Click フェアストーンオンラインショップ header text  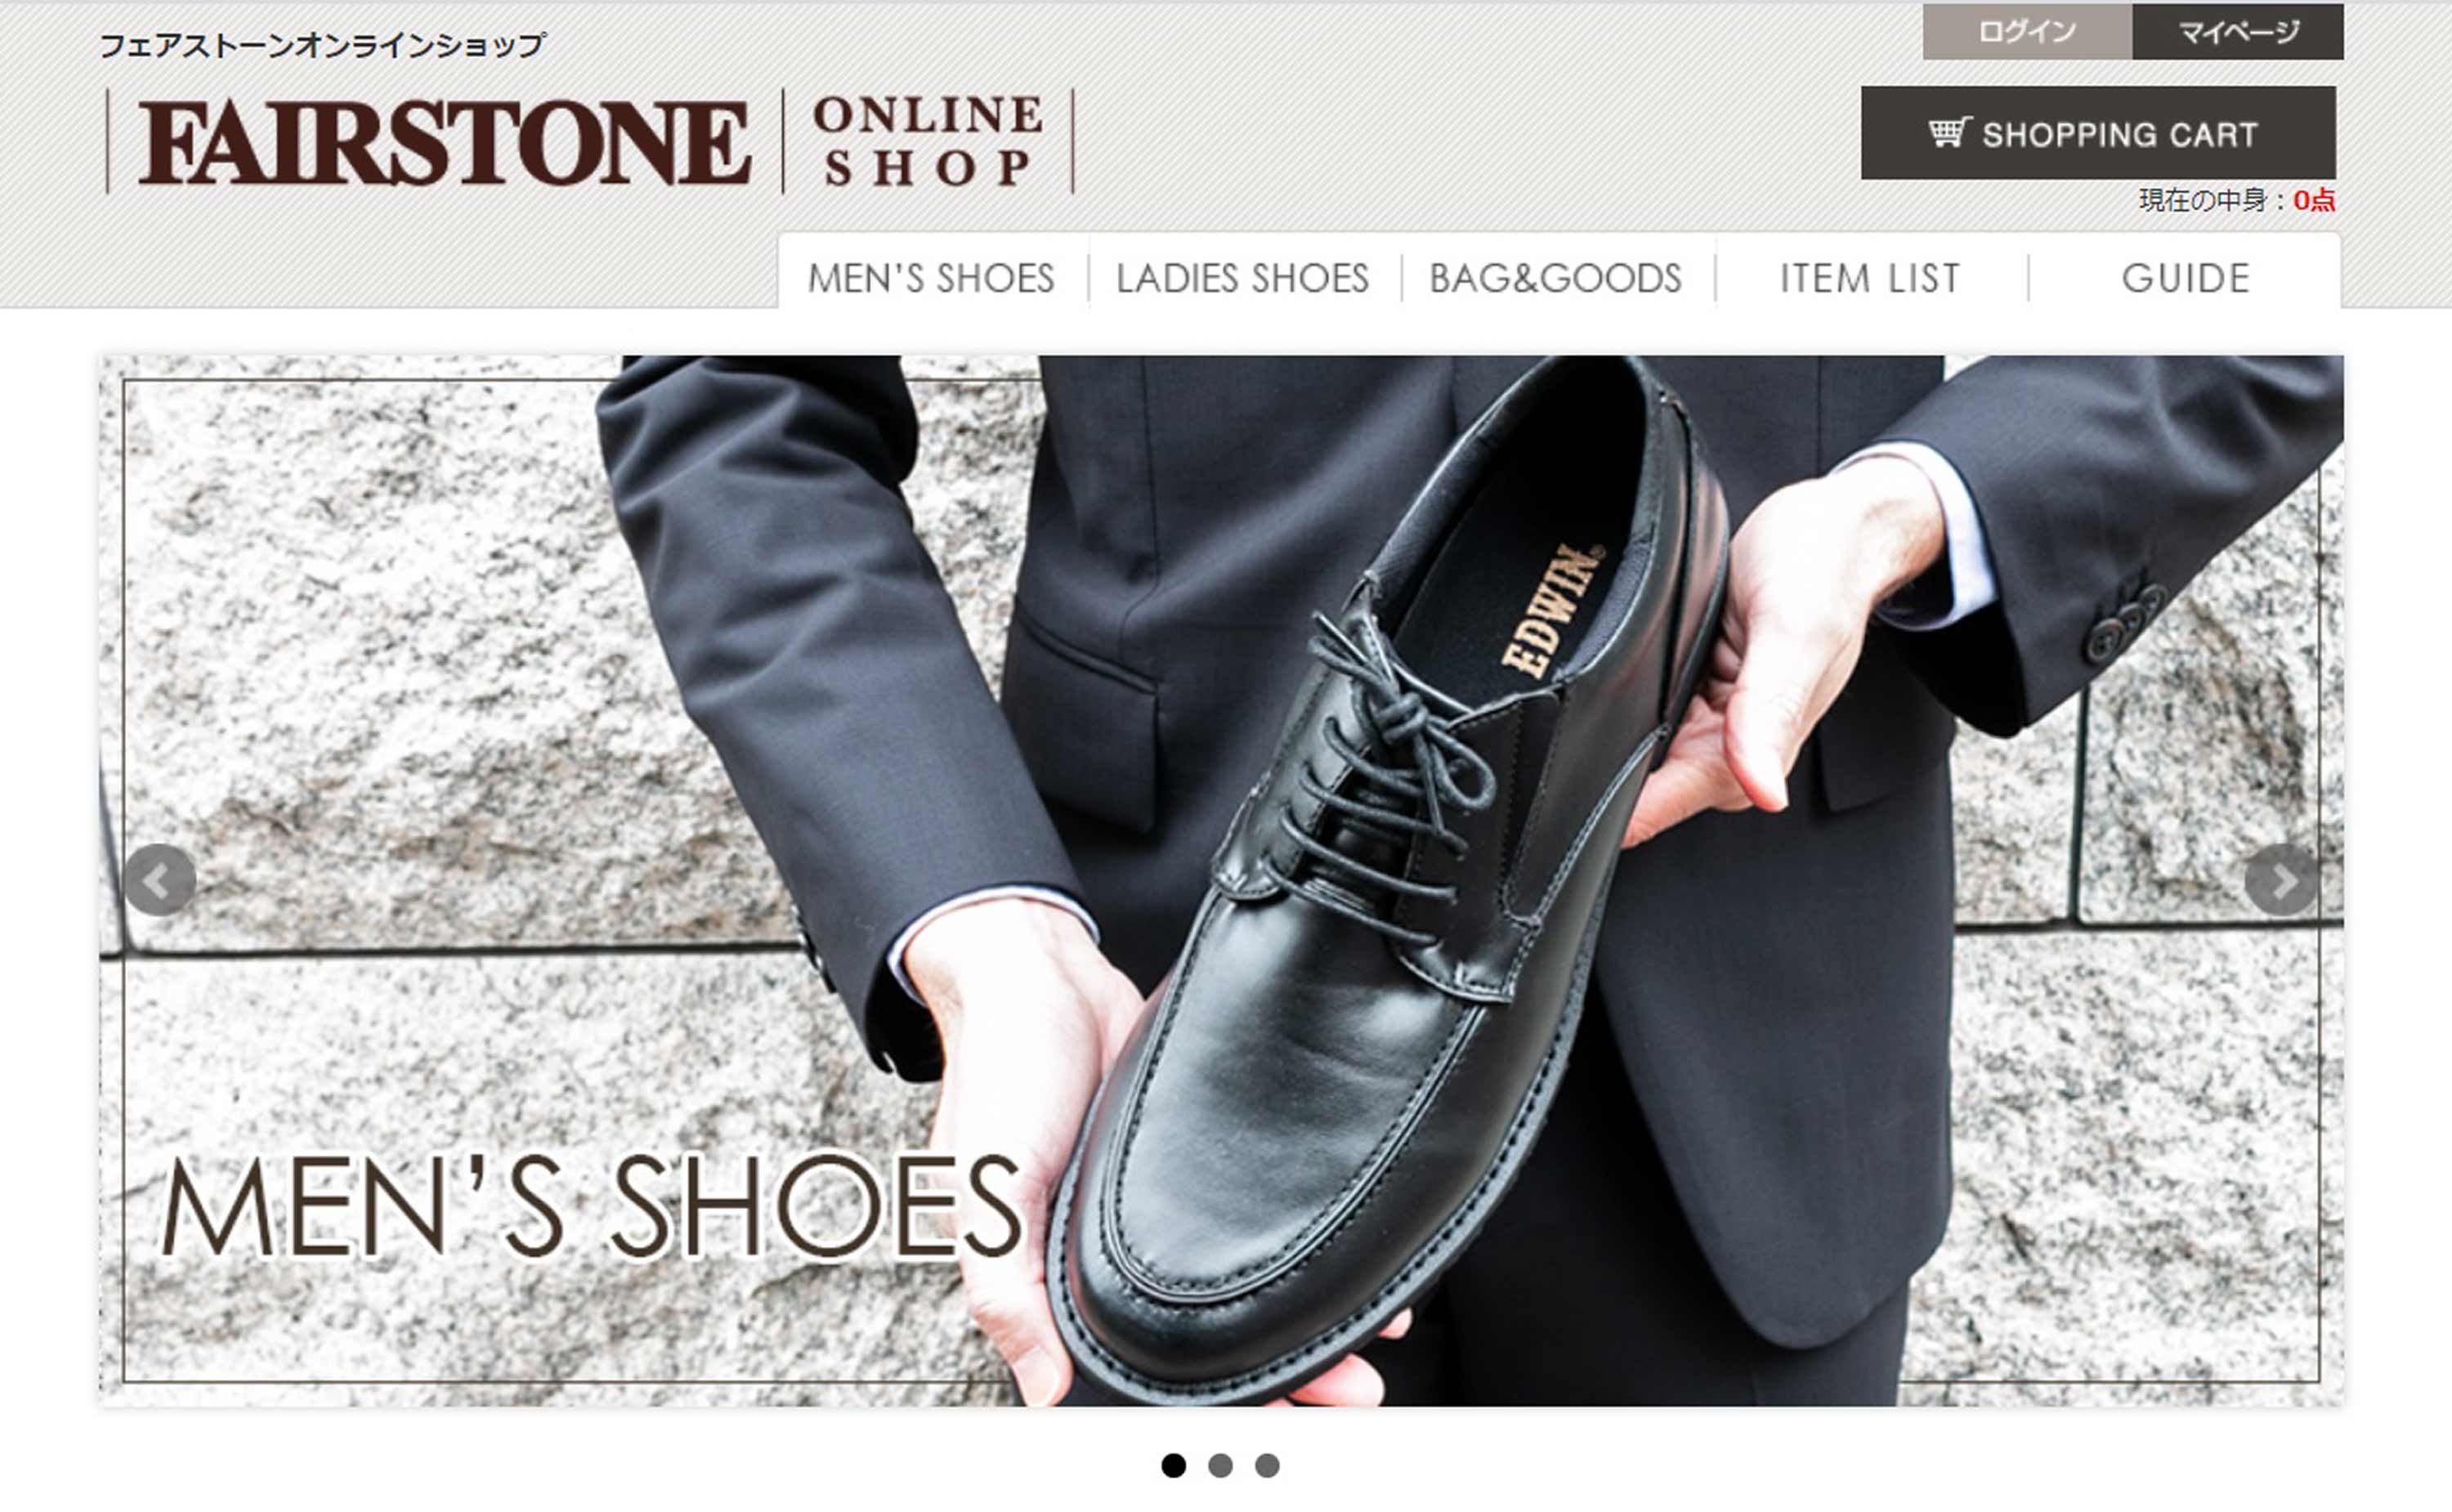coord(322,45)
